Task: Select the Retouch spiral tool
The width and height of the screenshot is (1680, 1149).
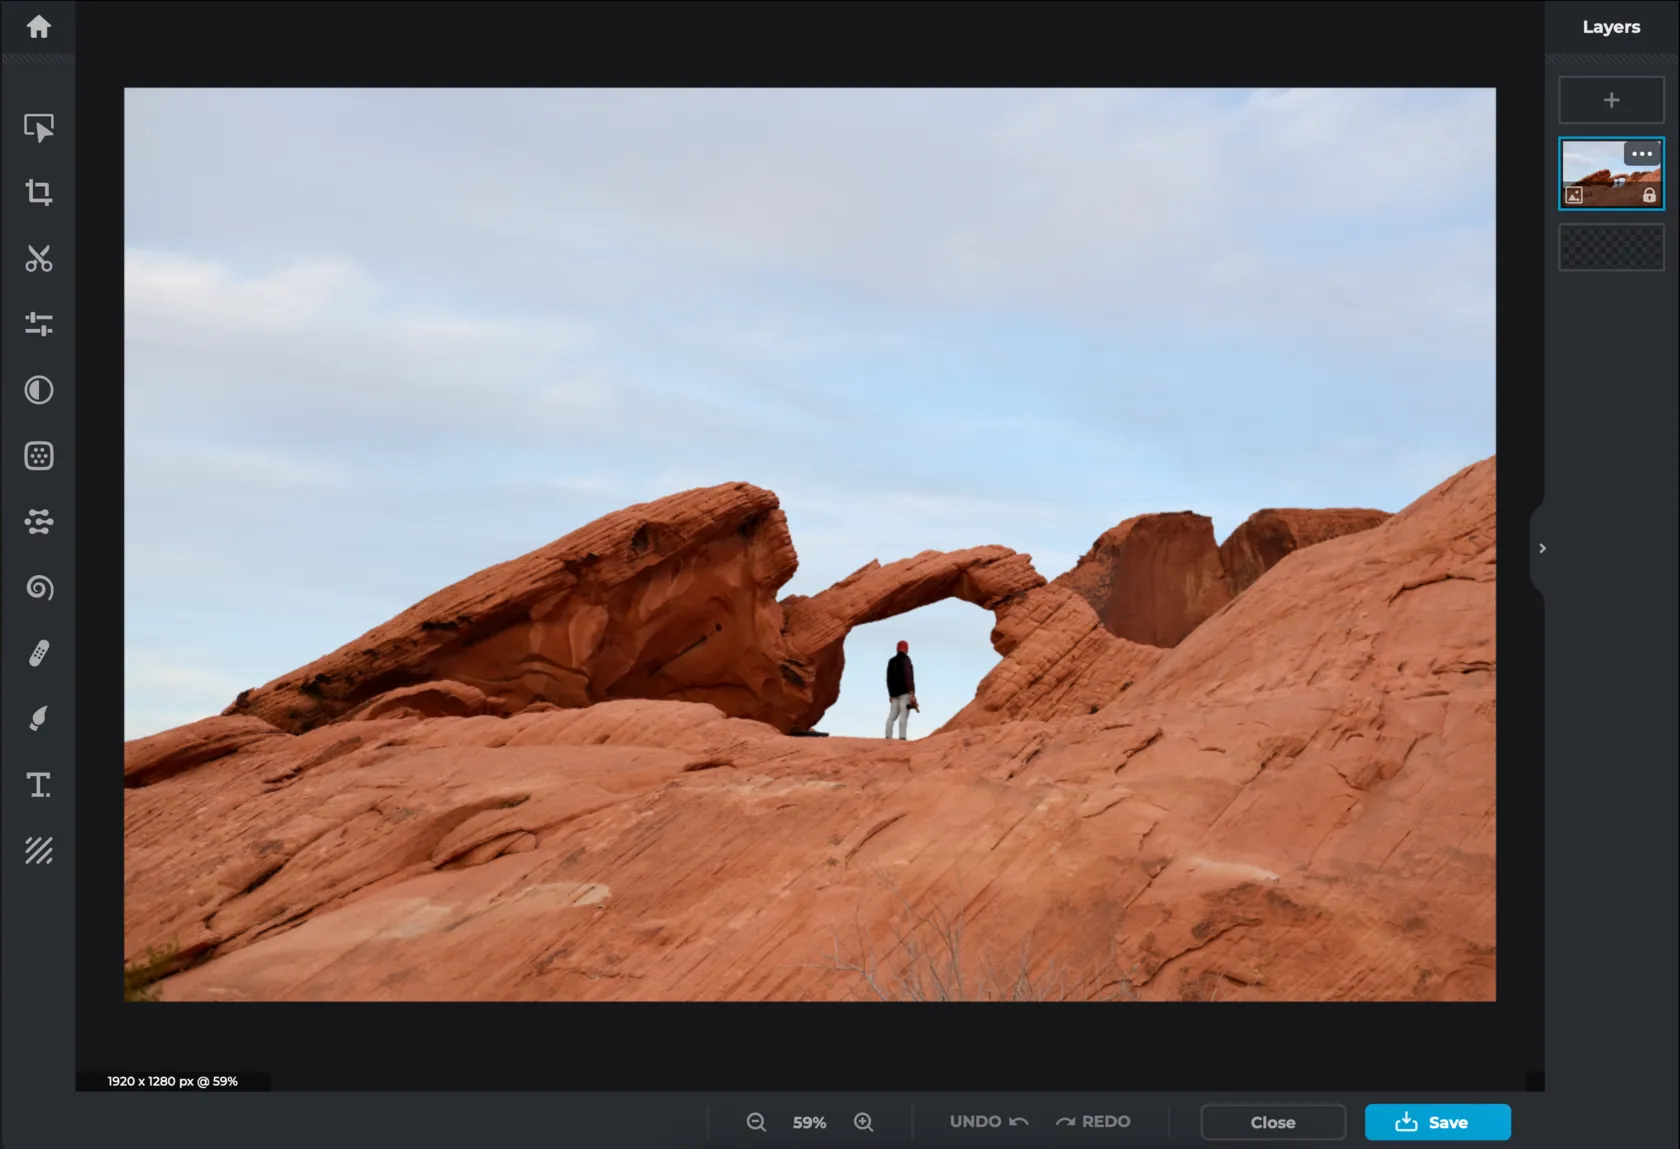Action: point(39,587)
